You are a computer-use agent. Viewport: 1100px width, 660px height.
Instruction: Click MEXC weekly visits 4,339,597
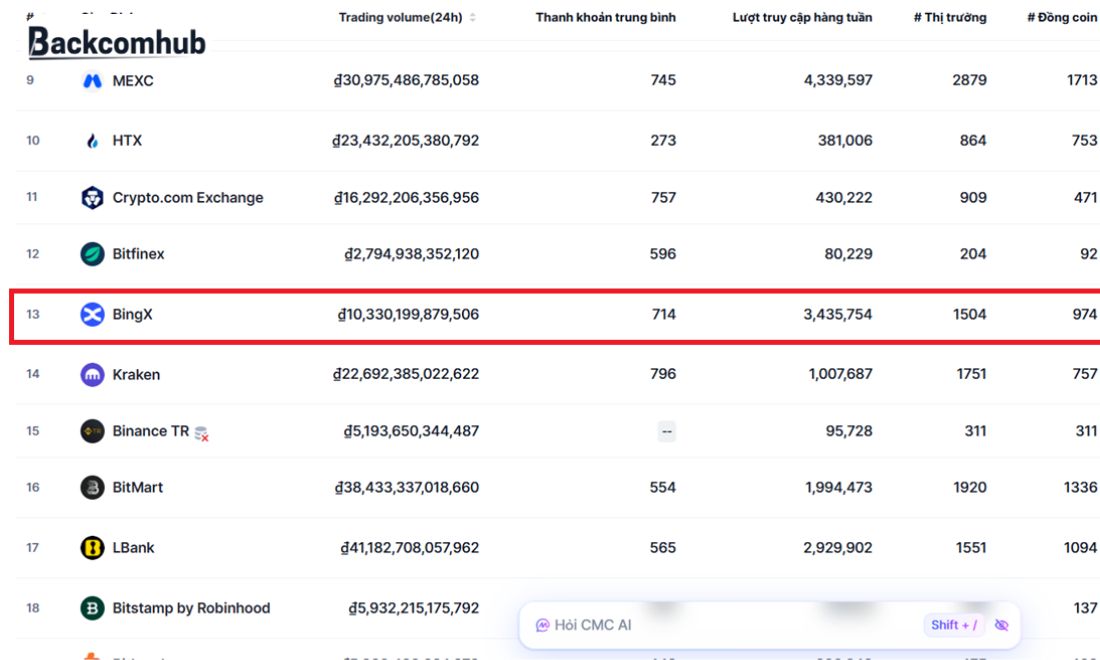click(838, 81)
